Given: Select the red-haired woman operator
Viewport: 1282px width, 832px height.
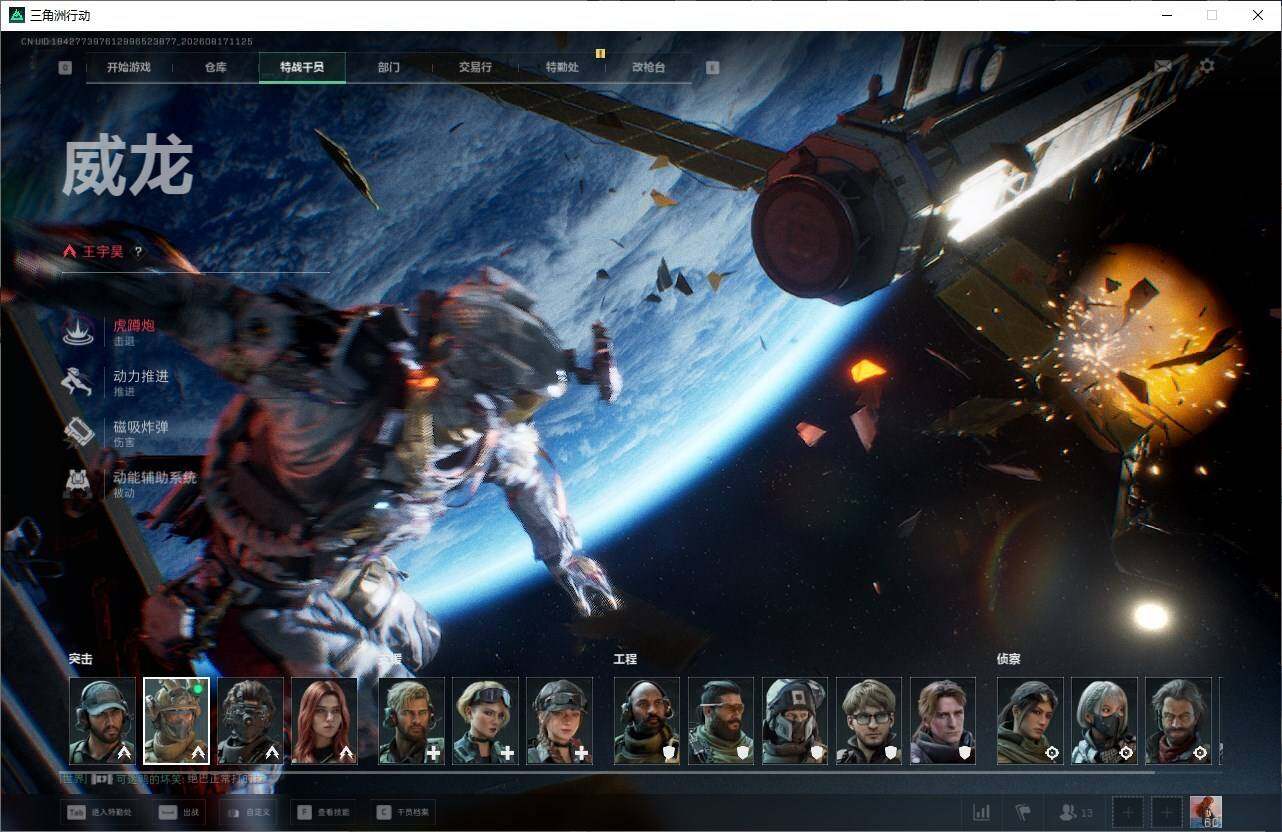Looking at the screenshot, I should 324,721.
